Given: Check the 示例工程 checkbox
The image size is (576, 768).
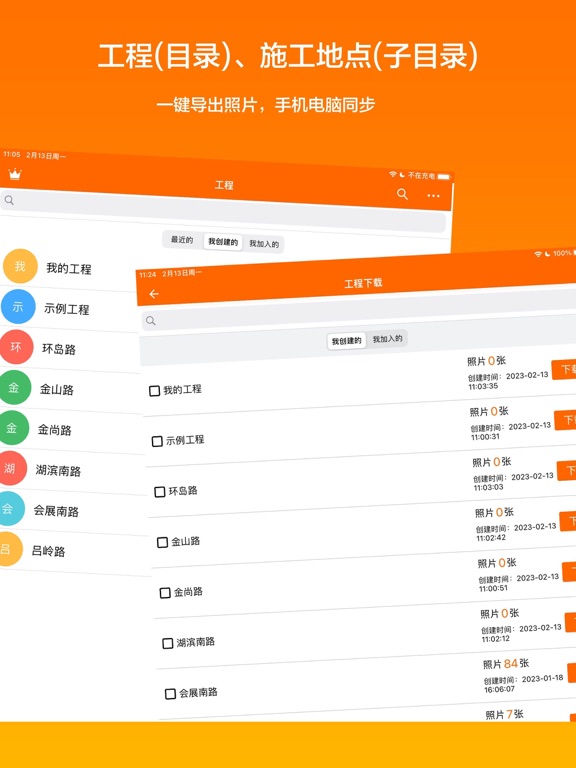Looking at the screenshot, I should click(x=157, y=441).
